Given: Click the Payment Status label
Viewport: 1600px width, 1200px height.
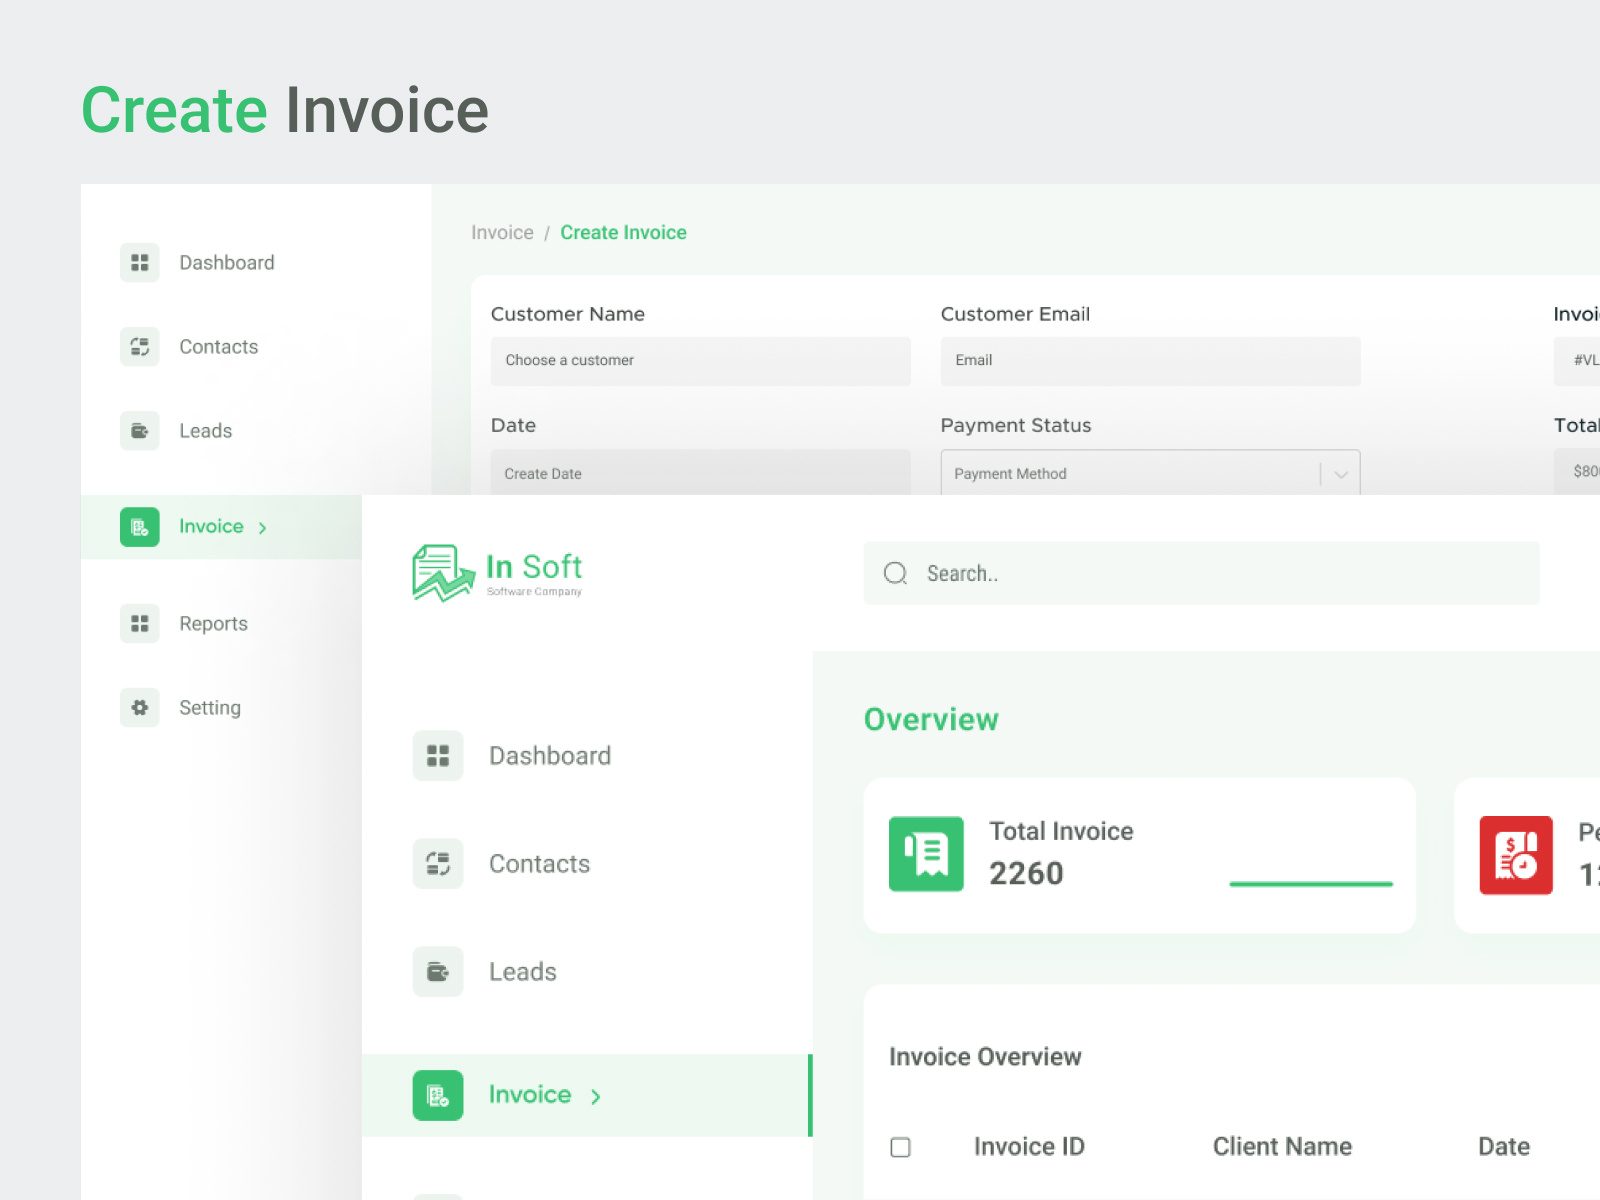Looking at the screenshot, I should point(1016,426).
